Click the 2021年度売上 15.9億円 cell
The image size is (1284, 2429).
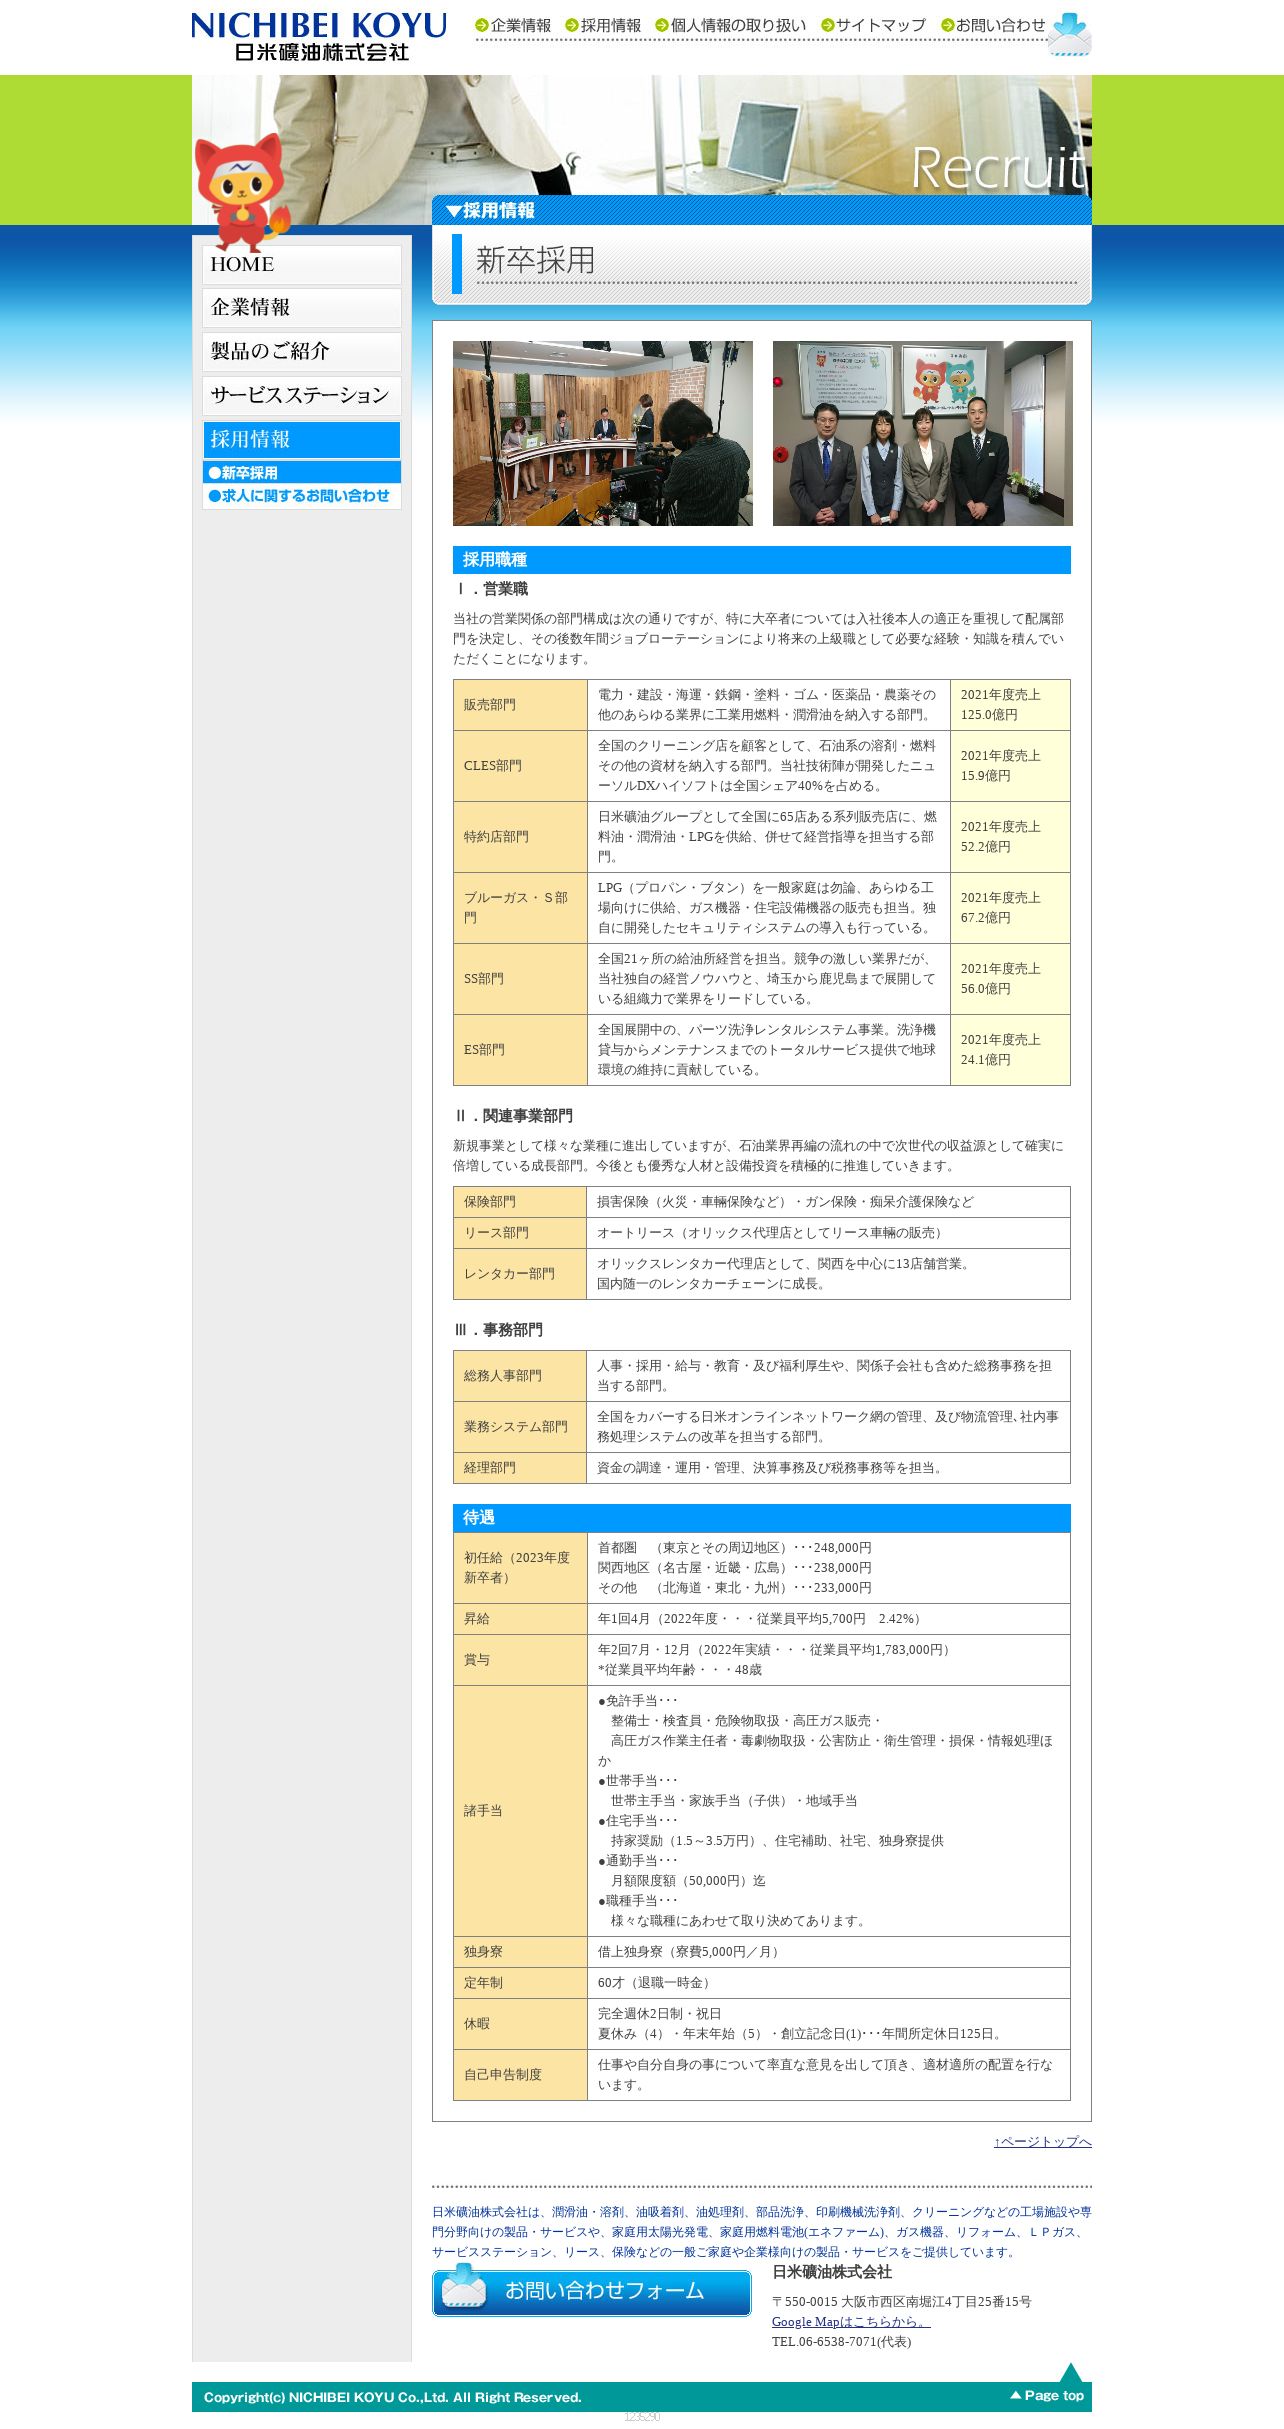[1010, 766]
